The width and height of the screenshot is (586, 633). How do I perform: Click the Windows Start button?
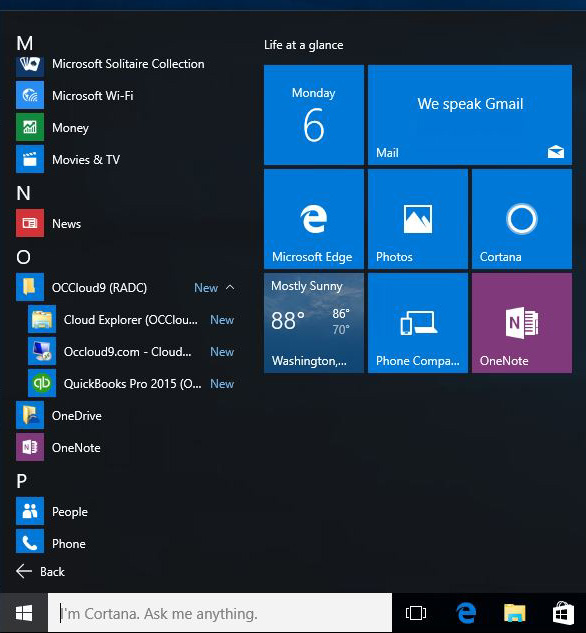(x=24, y=613)
